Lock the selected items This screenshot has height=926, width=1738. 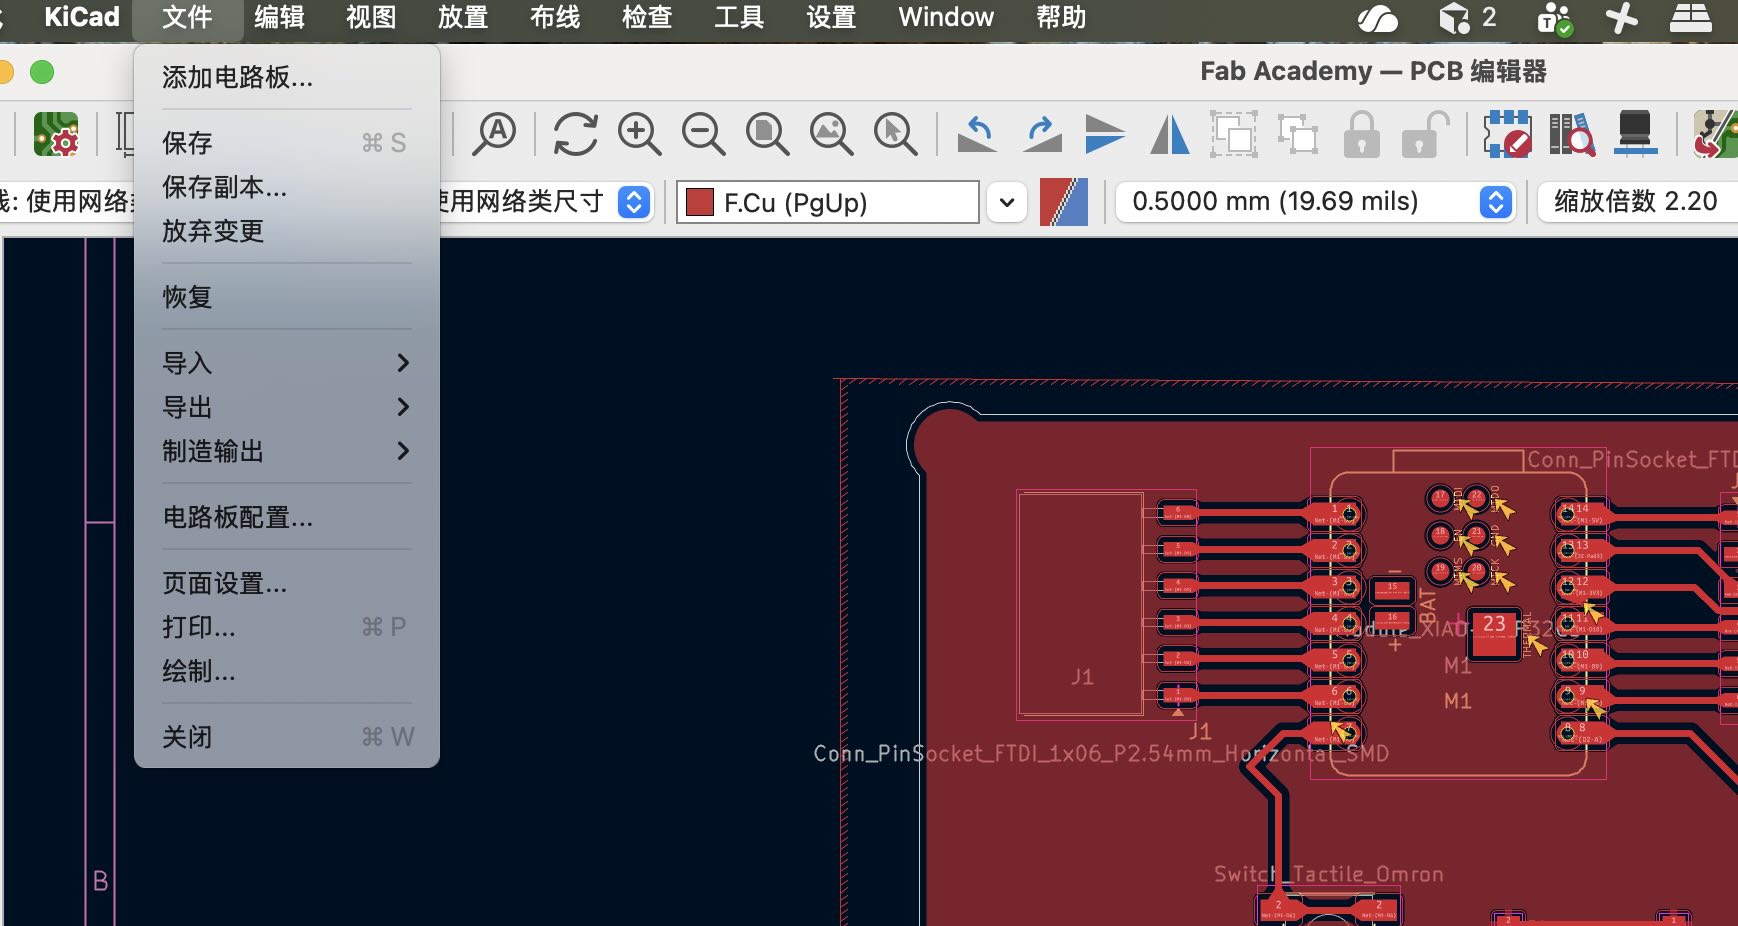click(1362, 134)
